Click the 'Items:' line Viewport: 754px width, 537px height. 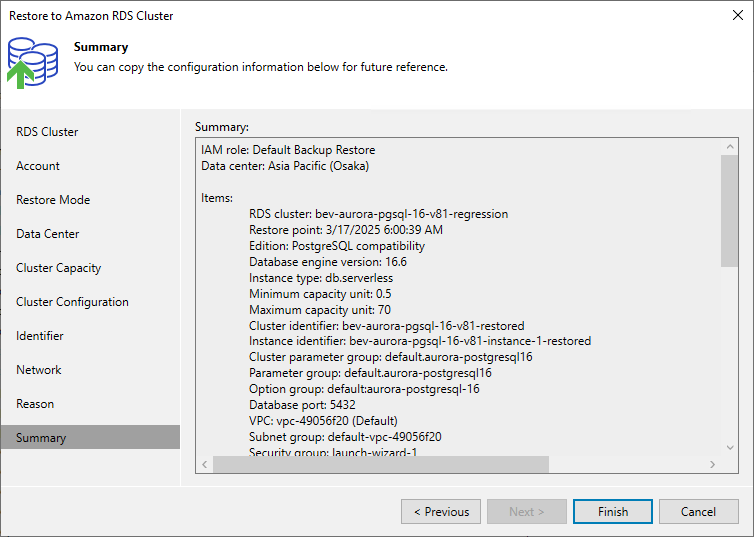click(217, 198)
